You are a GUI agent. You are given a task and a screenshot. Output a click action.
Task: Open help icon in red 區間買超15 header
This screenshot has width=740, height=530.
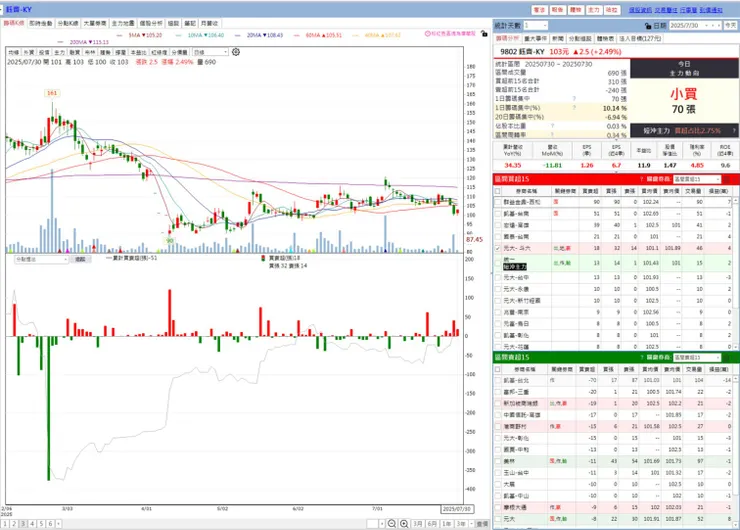pos(641,179)
